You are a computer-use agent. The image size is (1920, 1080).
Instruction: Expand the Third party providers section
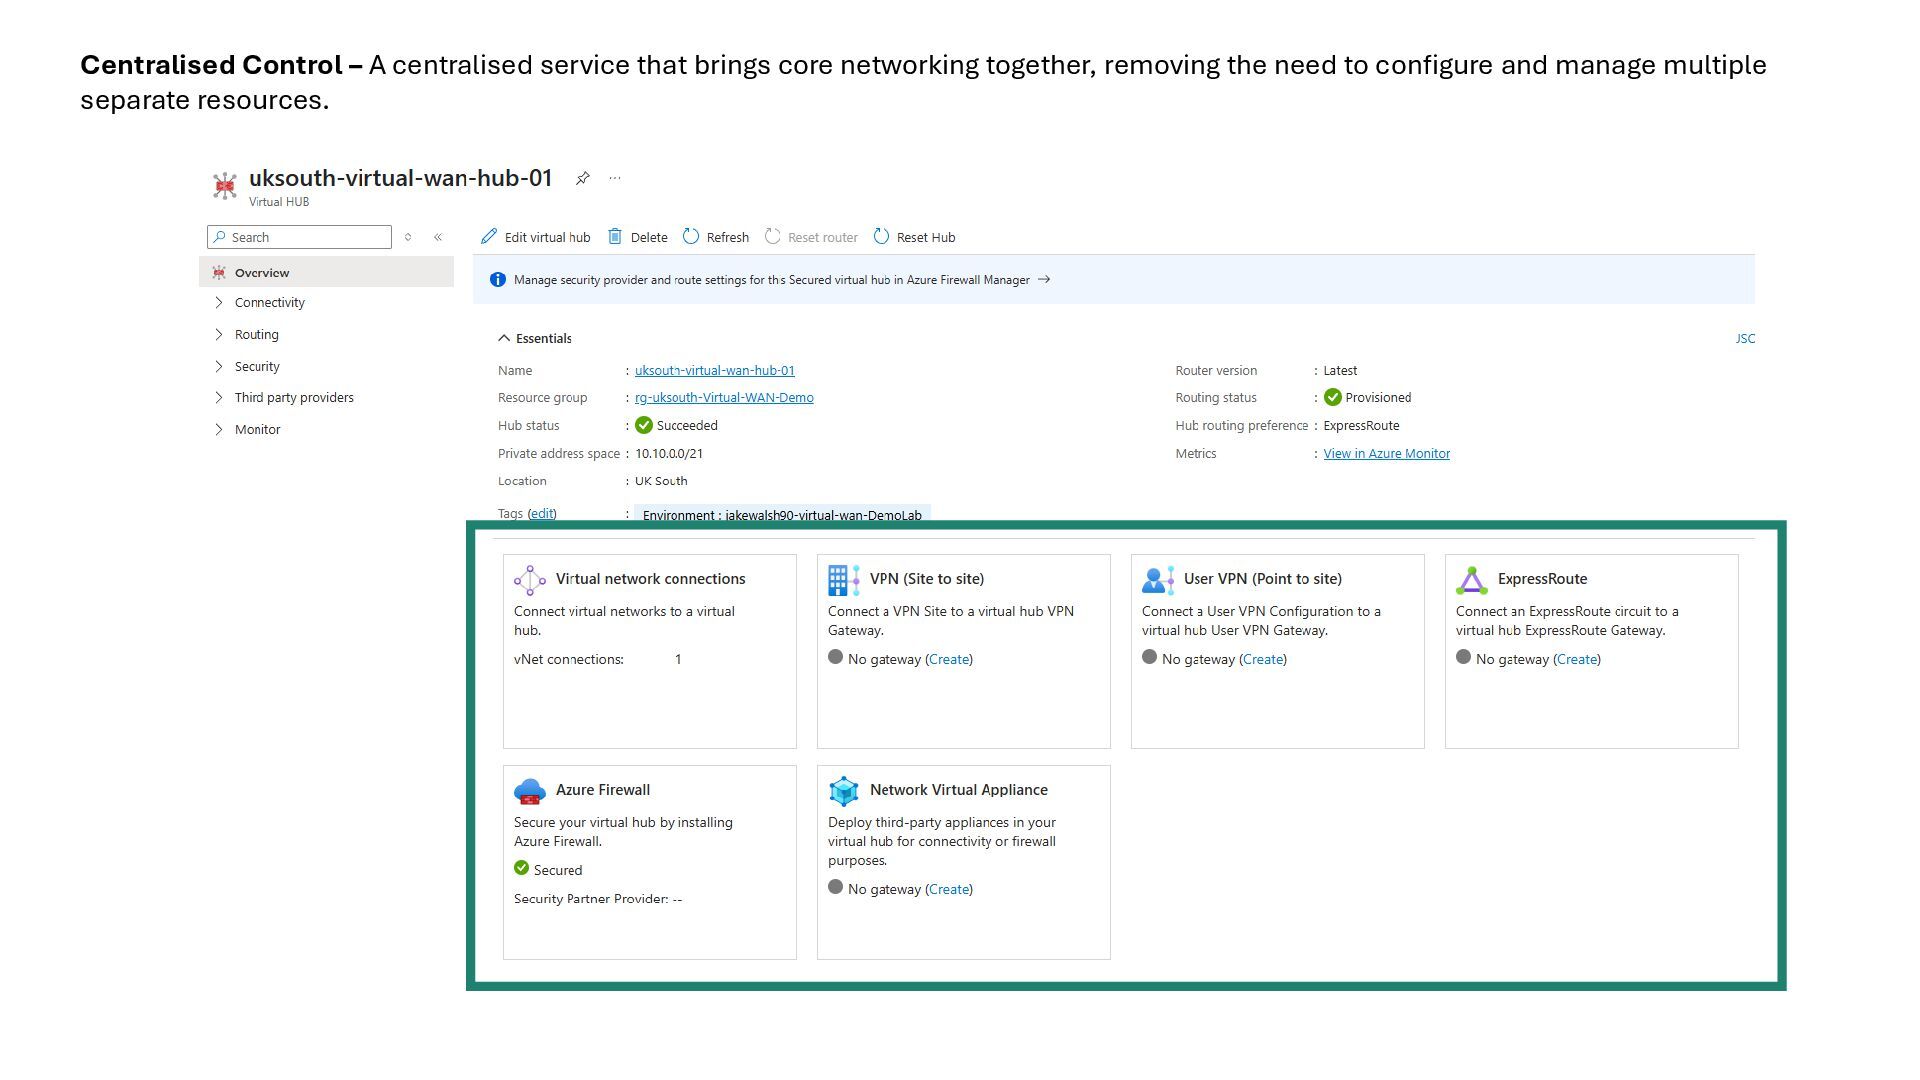pos(219,397)
